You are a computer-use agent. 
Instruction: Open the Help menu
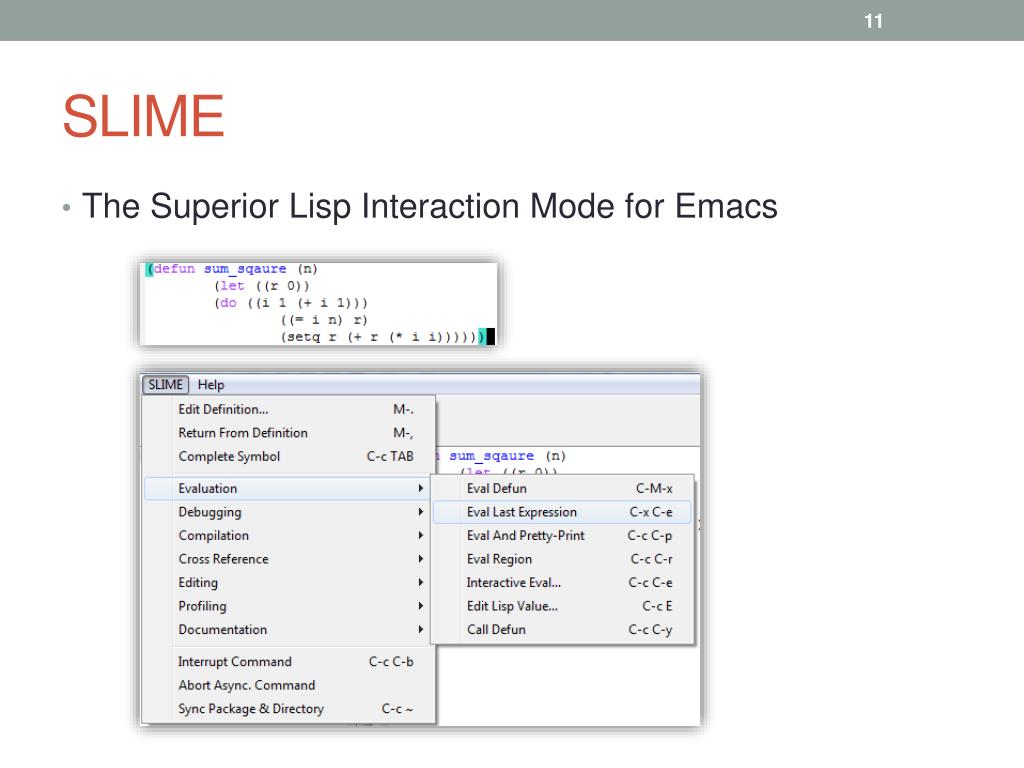(x=211, y=385)
